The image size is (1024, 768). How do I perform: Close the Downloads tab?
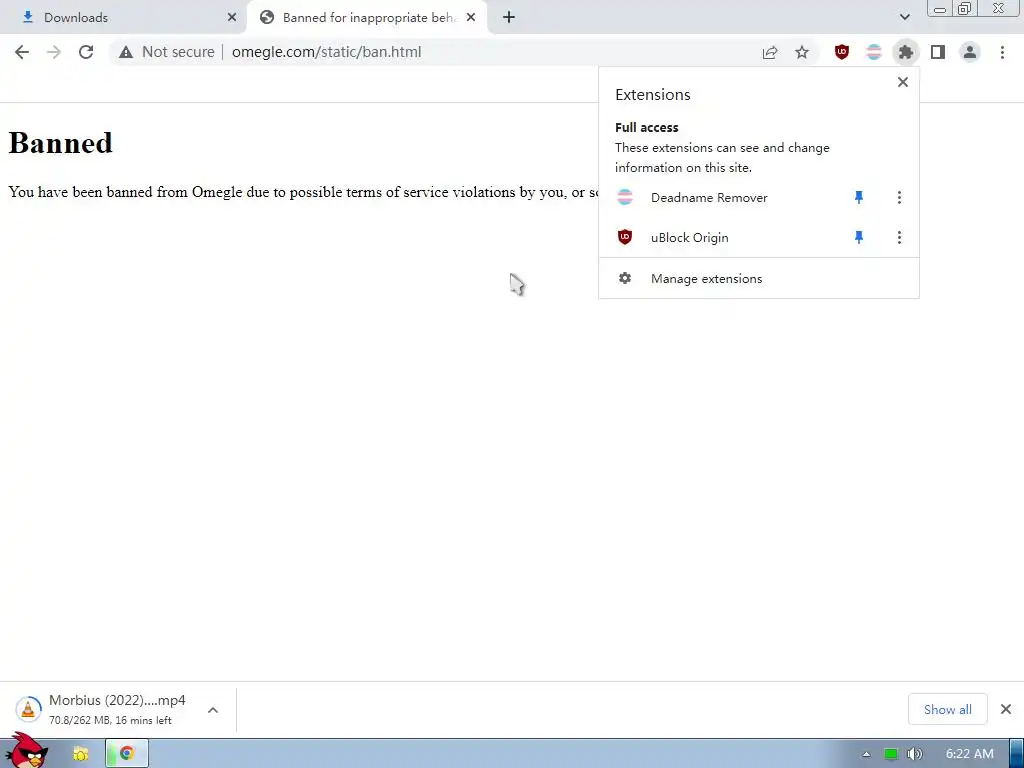click(232, 18)
